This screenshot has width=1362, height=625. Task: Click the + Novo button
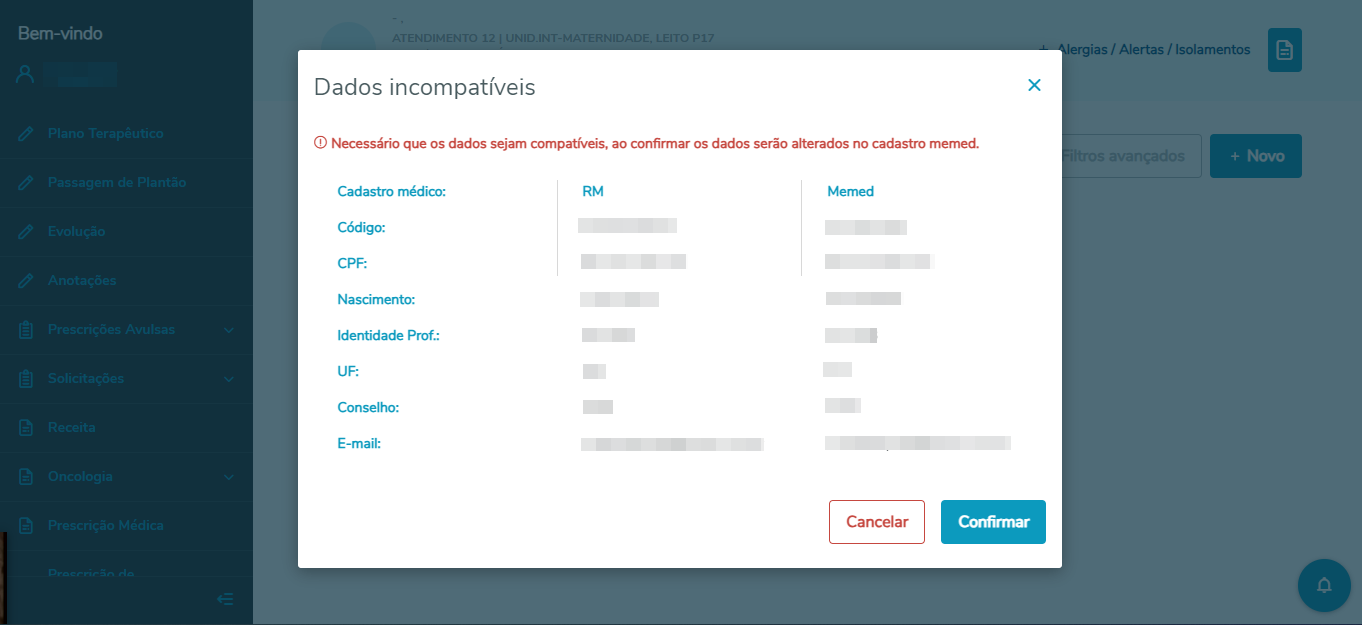tap(1256, 156)
